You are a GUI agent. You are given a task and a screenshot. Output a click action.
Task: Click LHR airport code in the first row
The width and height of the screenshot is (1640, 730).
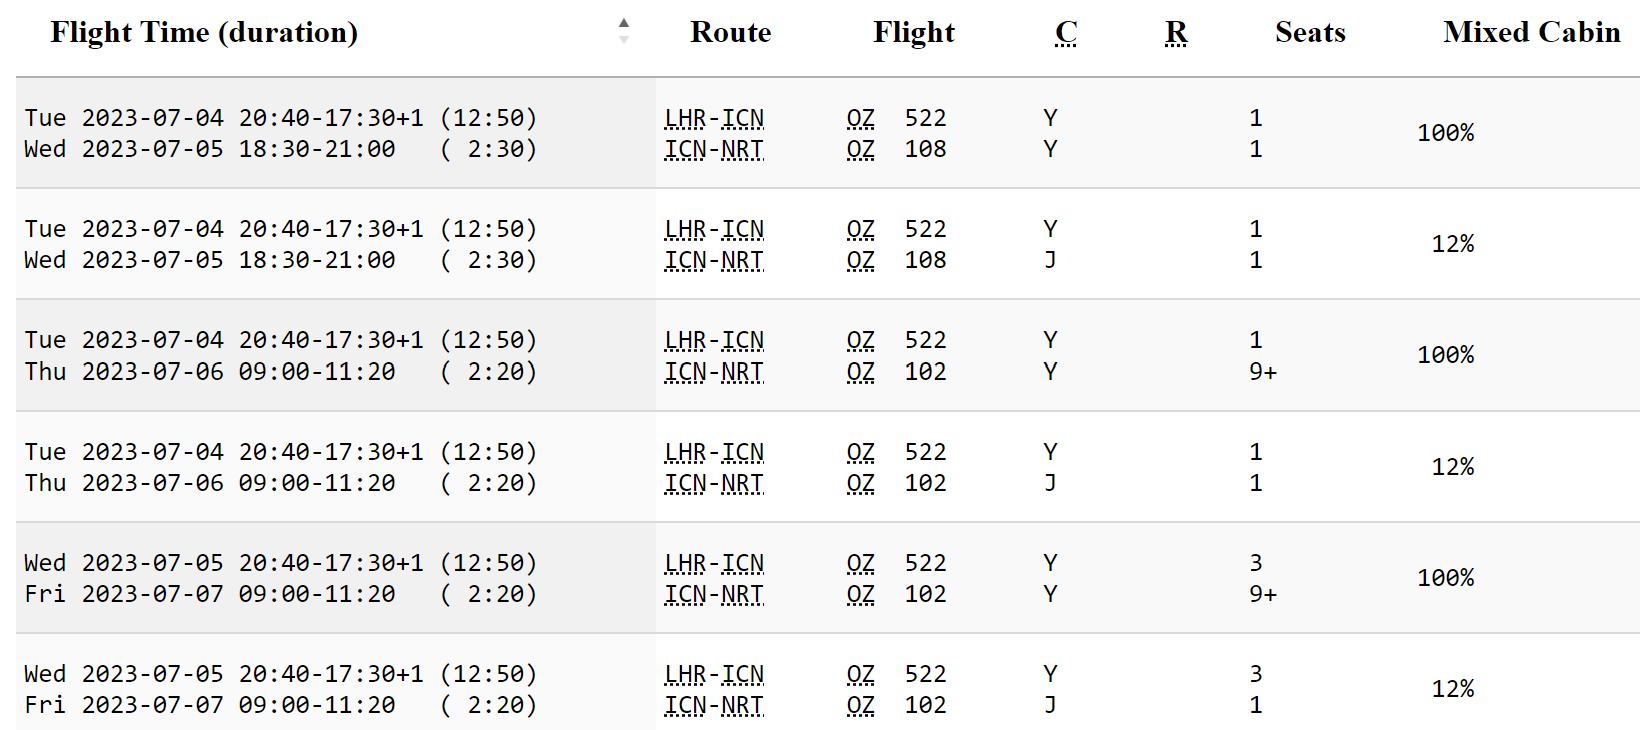point(685,118)
